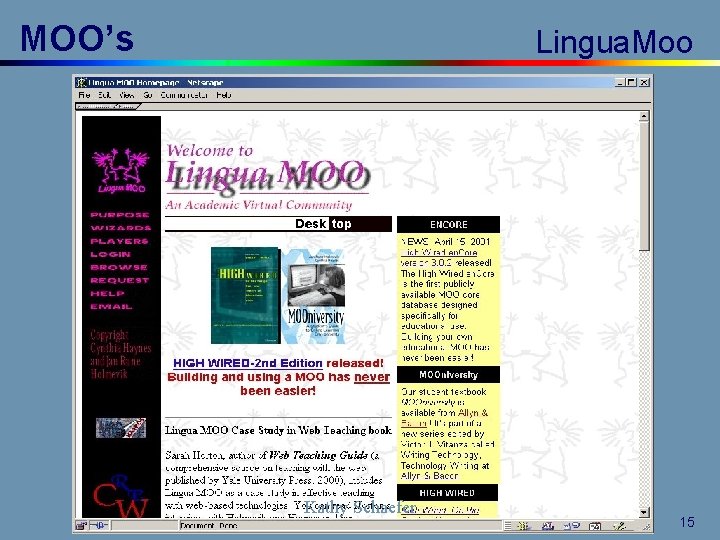Follow the HIGH WIRED-2nd Edition link

[248, 363]
